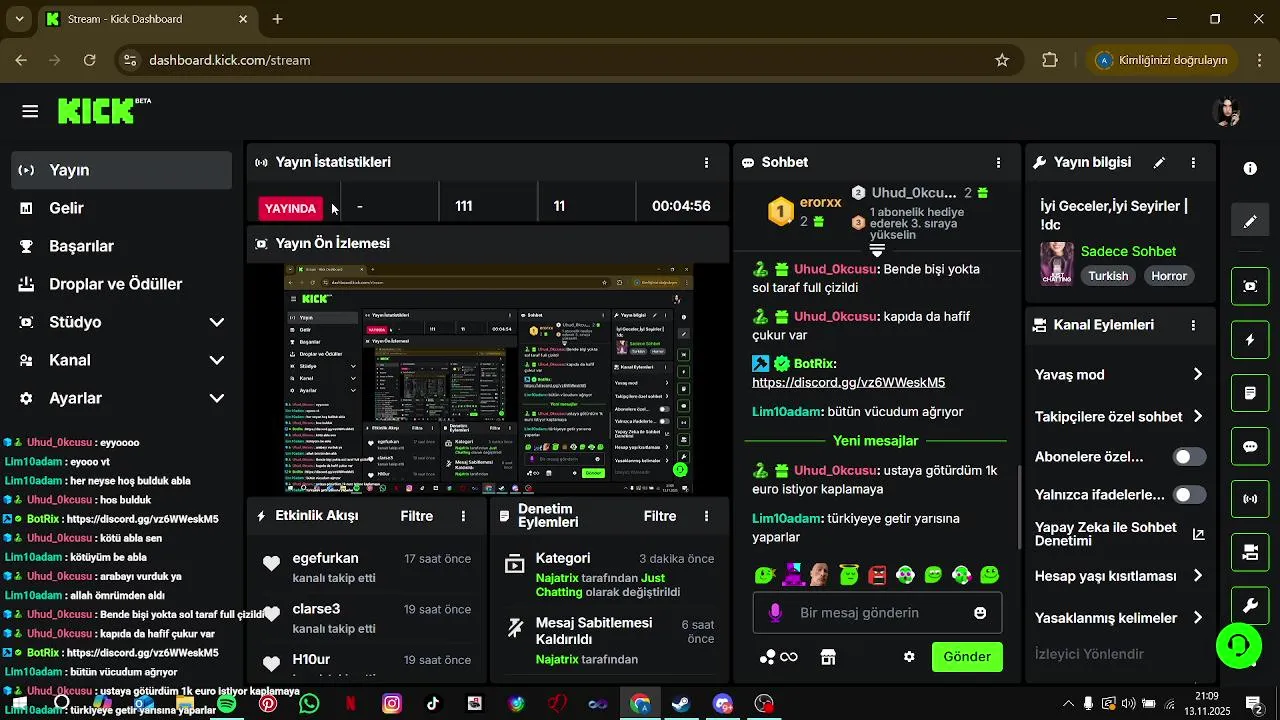
Task: Open Denetim Eylemleri three-dot menu
Action: coord(707,516)
